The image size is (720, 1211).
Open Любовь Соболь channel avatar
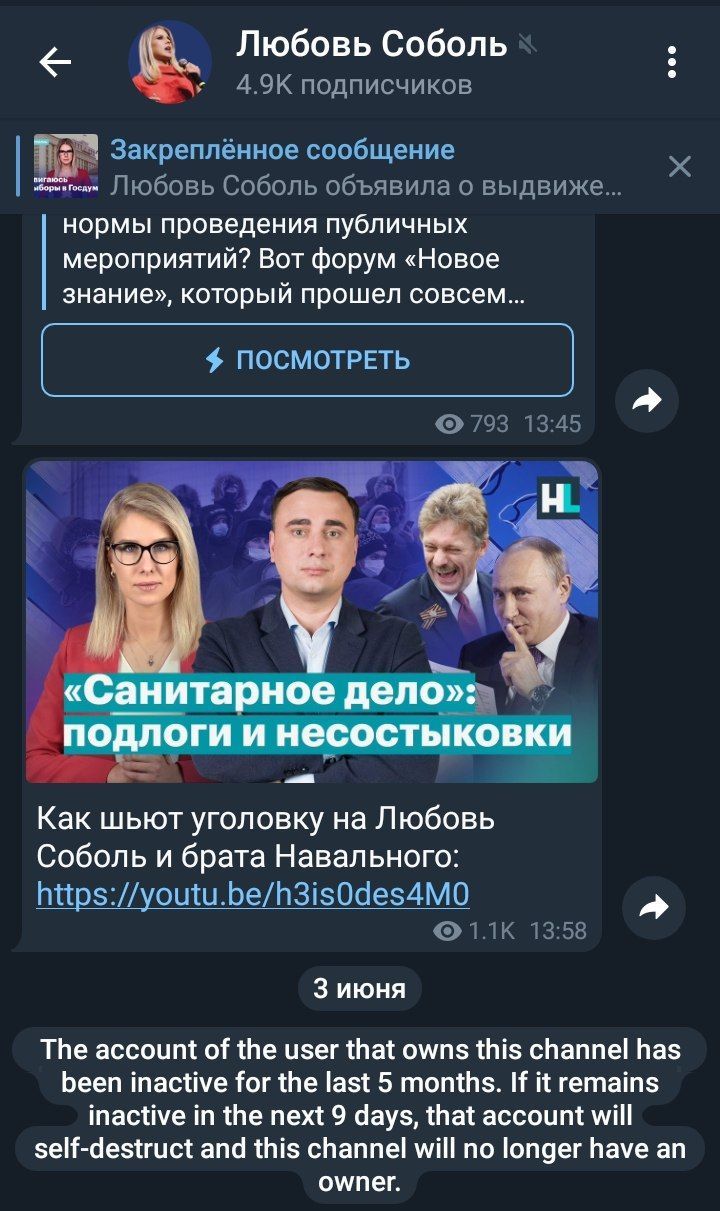pyautogui.click(x=170, y=63)
